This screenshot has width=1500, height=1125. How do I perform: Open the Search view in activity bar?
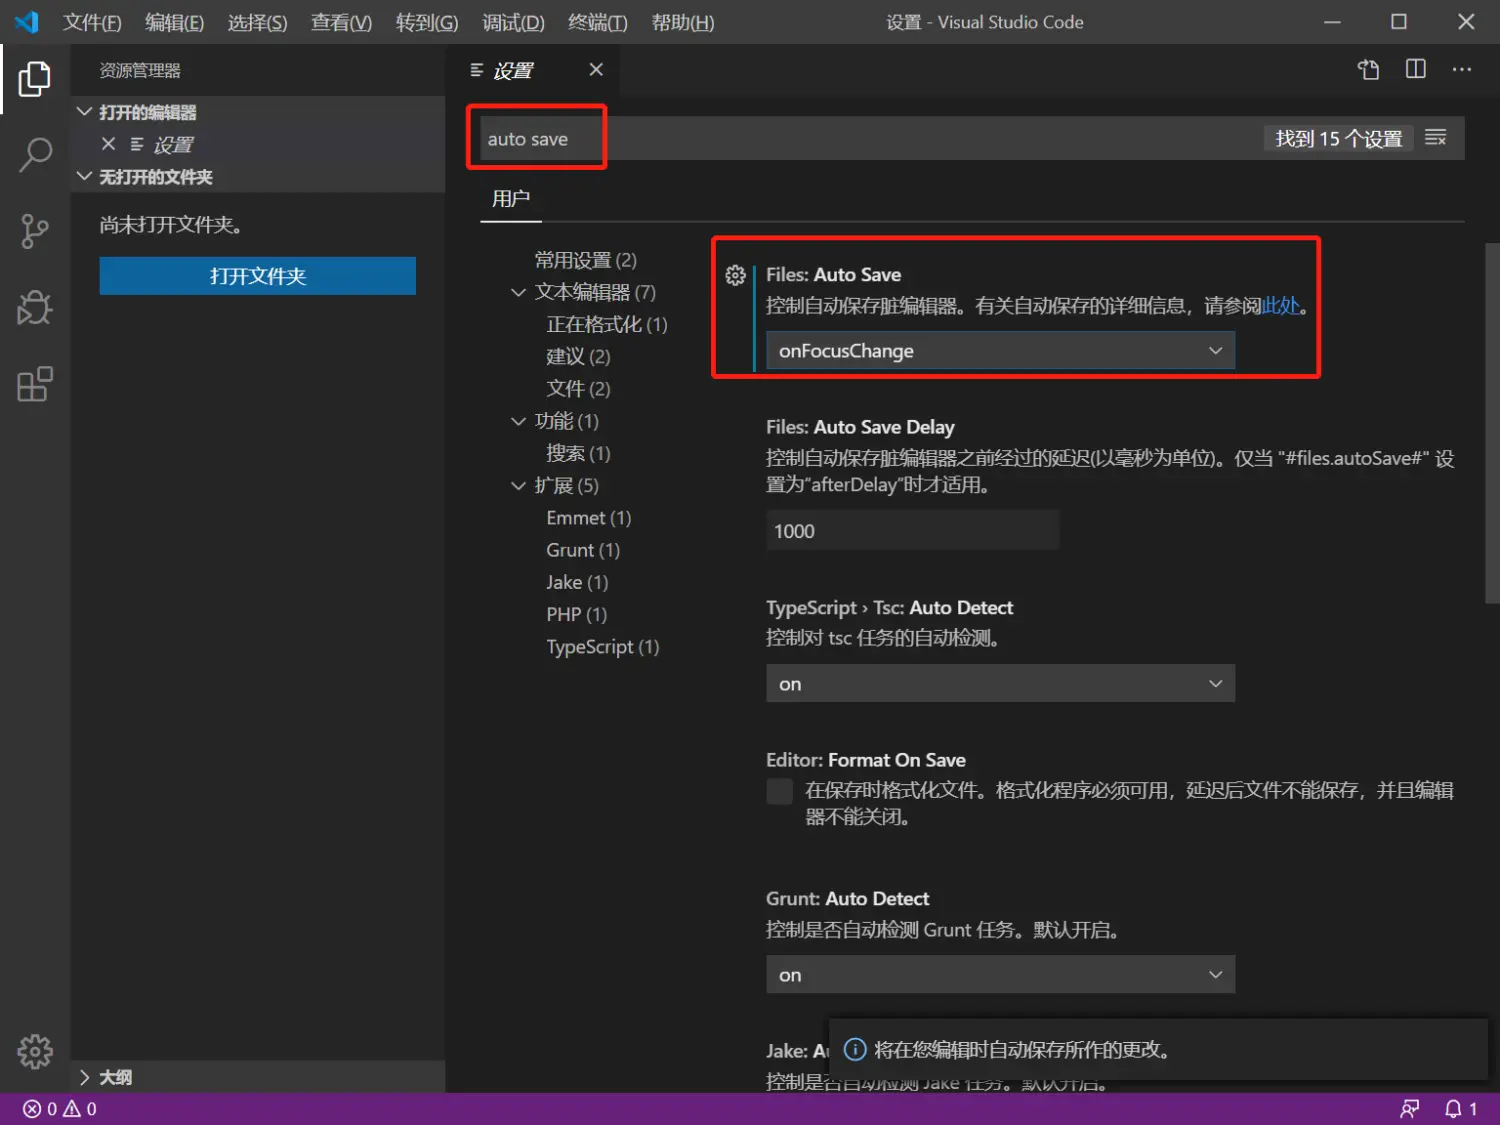coord(35,155)
